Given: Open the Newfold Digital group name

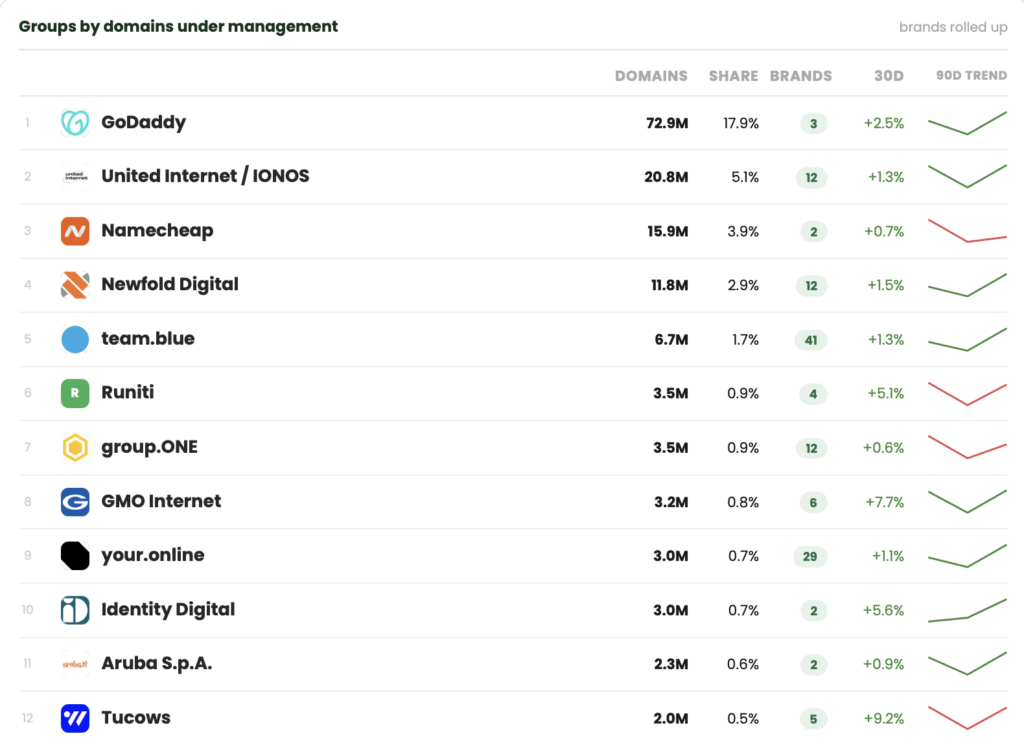Looking at the screenshot, I should [170, 285].
